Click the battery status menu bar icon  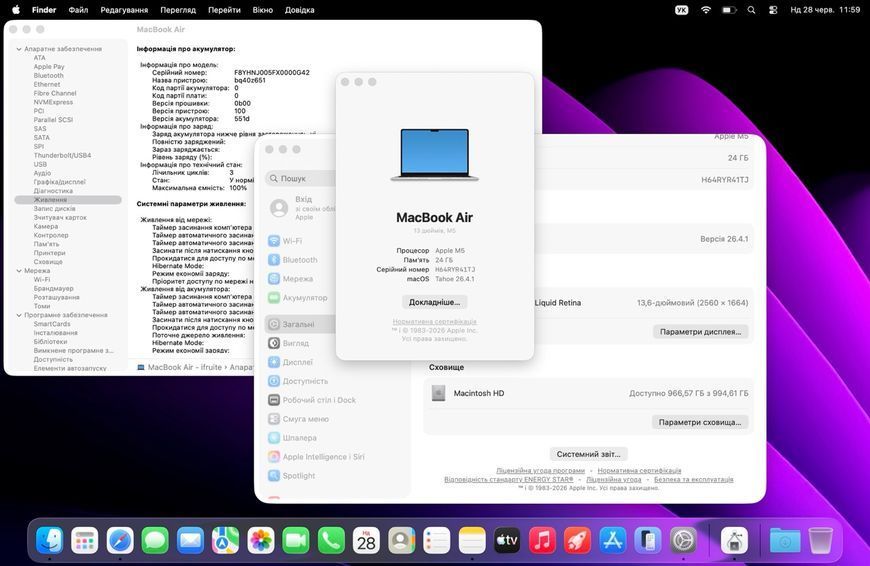(x=729, y=10)
